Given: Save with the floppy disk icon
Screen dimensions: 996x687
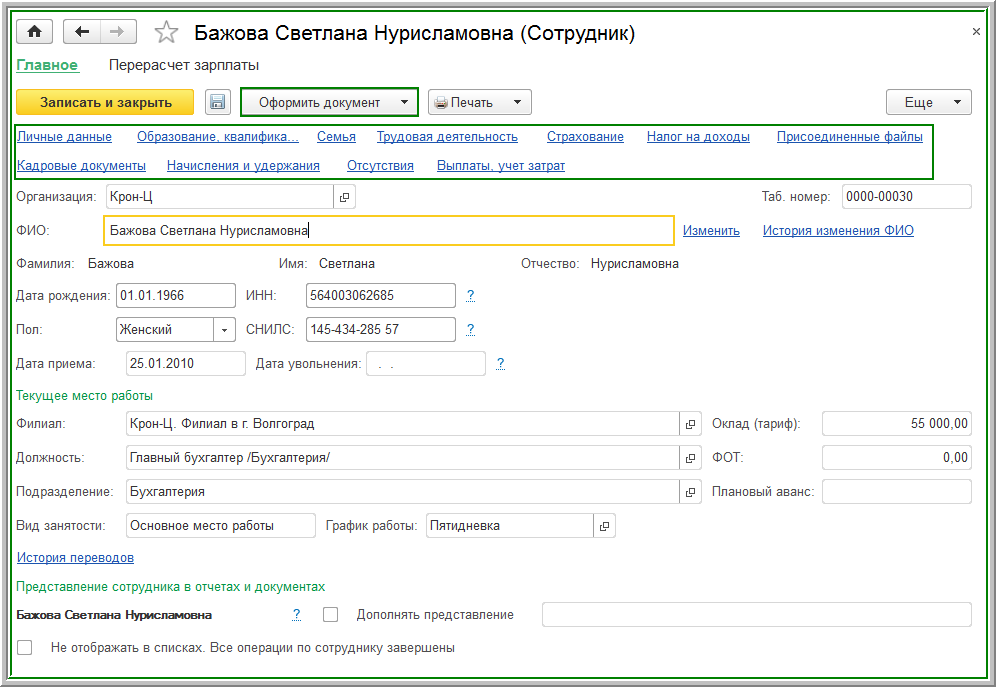Looking at the screenshot, I should [x=218, y=102].
